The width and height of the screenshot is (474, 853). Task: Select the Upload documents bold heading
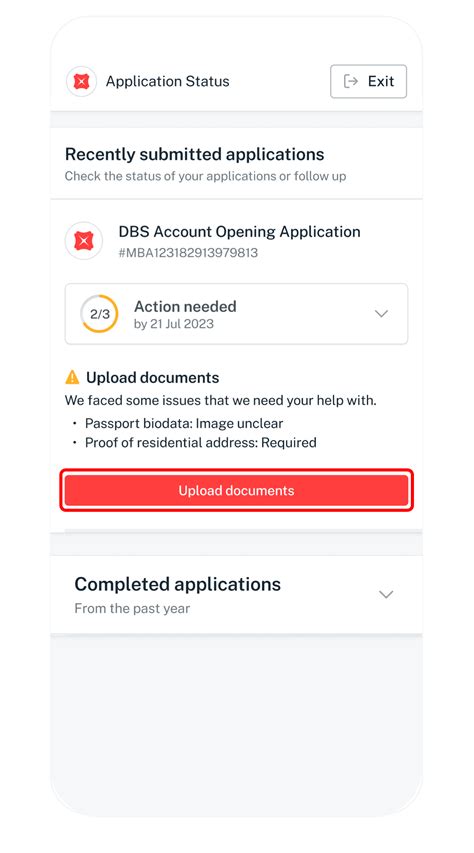pos(152,378)
